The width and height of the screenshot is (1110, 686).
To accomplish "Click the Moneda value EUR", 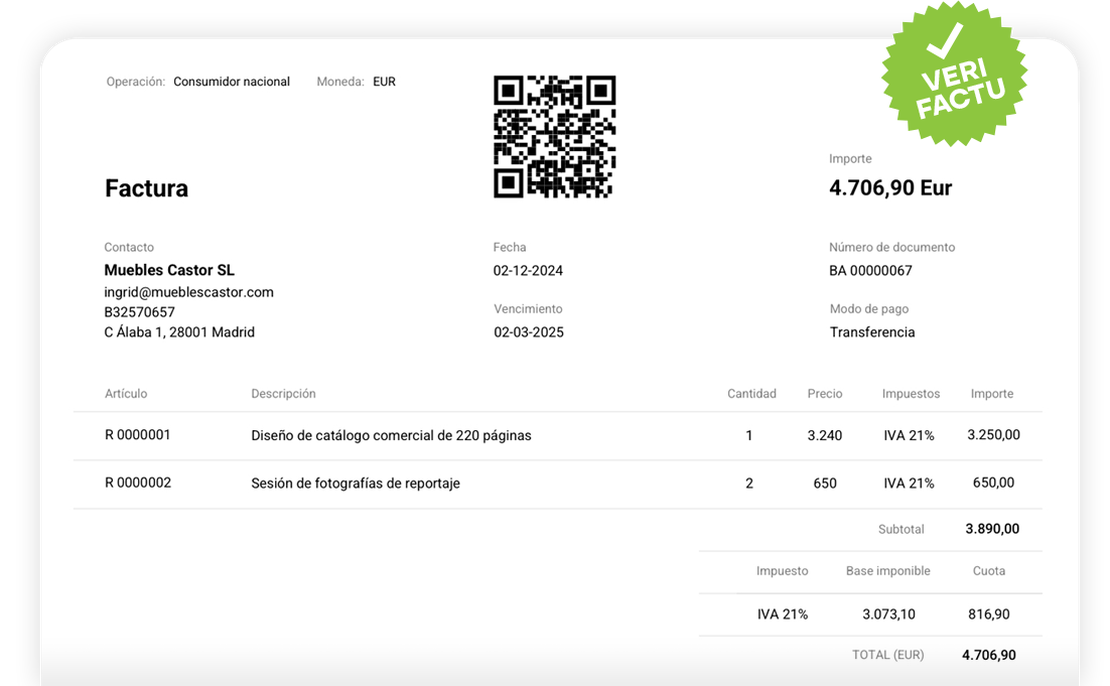I will click(384, 82).
